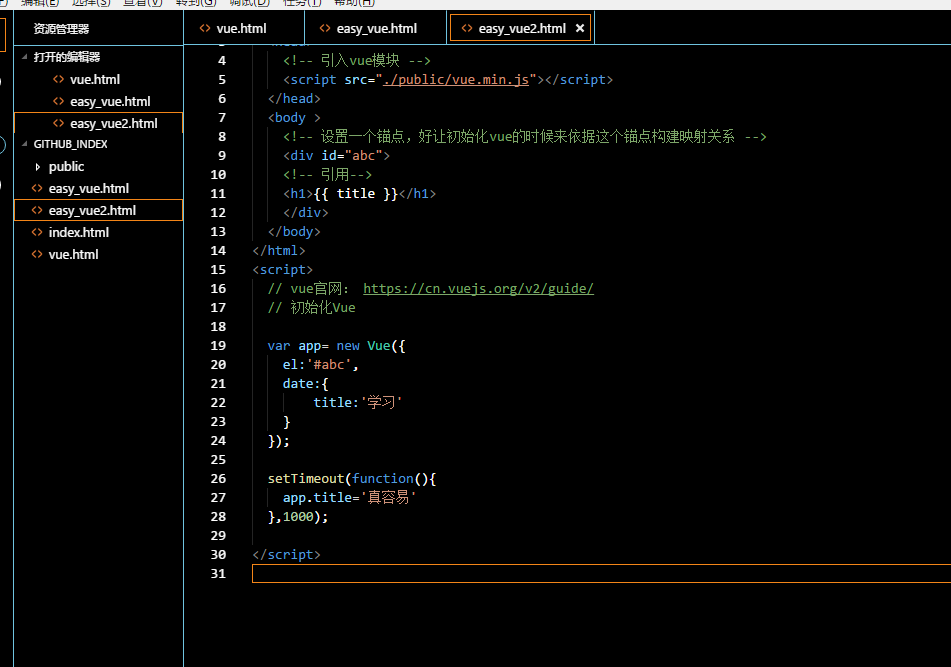The image size is (951, 667).
Task: Click the file icon beside explorer vue.html at bottom
Action: pyautogui.click(x=37, y=254)
